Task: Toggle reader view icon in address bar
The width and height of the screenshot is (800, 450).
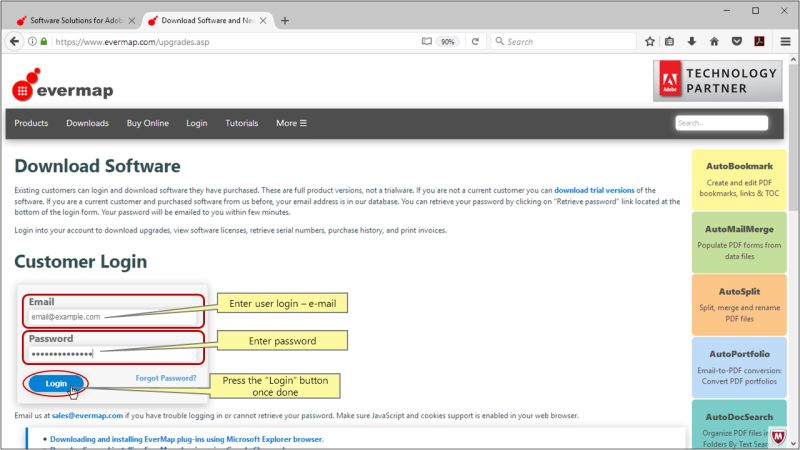Action: click(x=427, y=41)
